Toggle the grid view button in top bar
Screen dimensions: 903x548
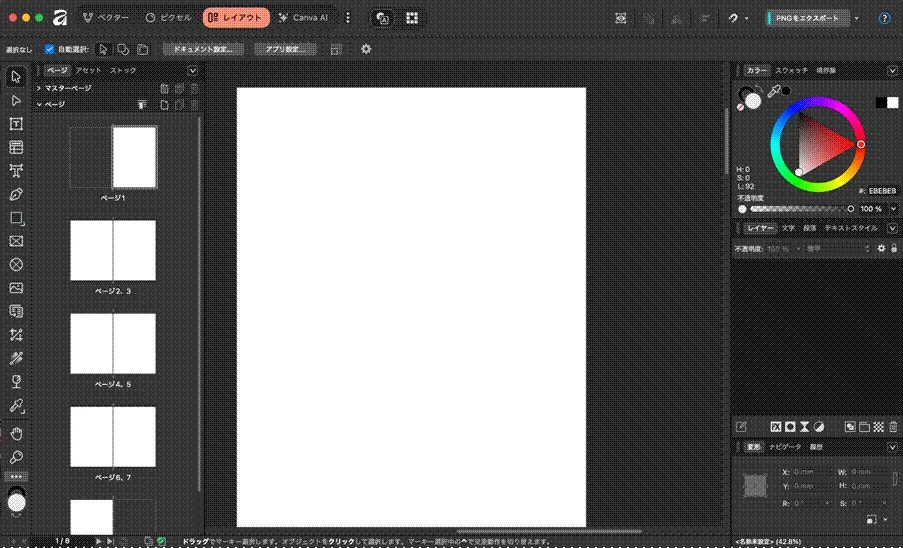click(412, 18)
